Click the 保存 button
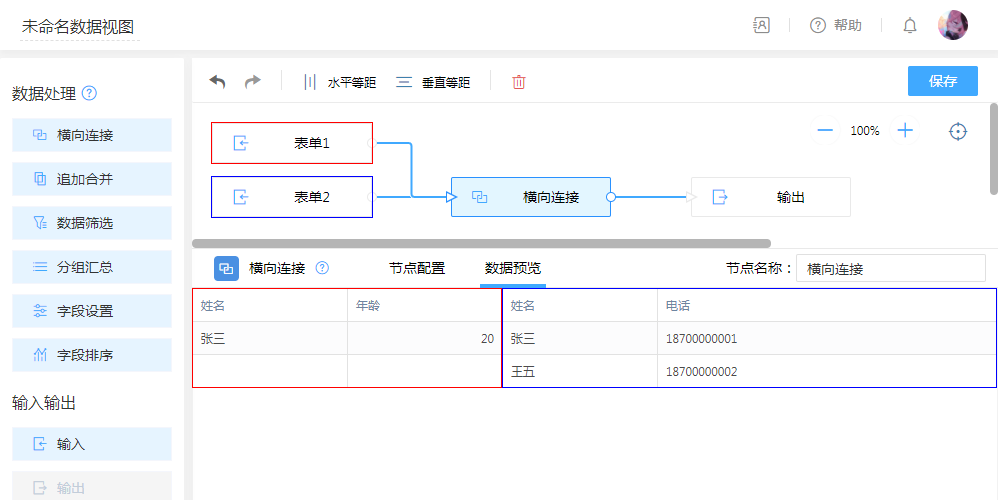Image resolution: width=998 pixels, height=500 pixels. click(x=942, y=82)
